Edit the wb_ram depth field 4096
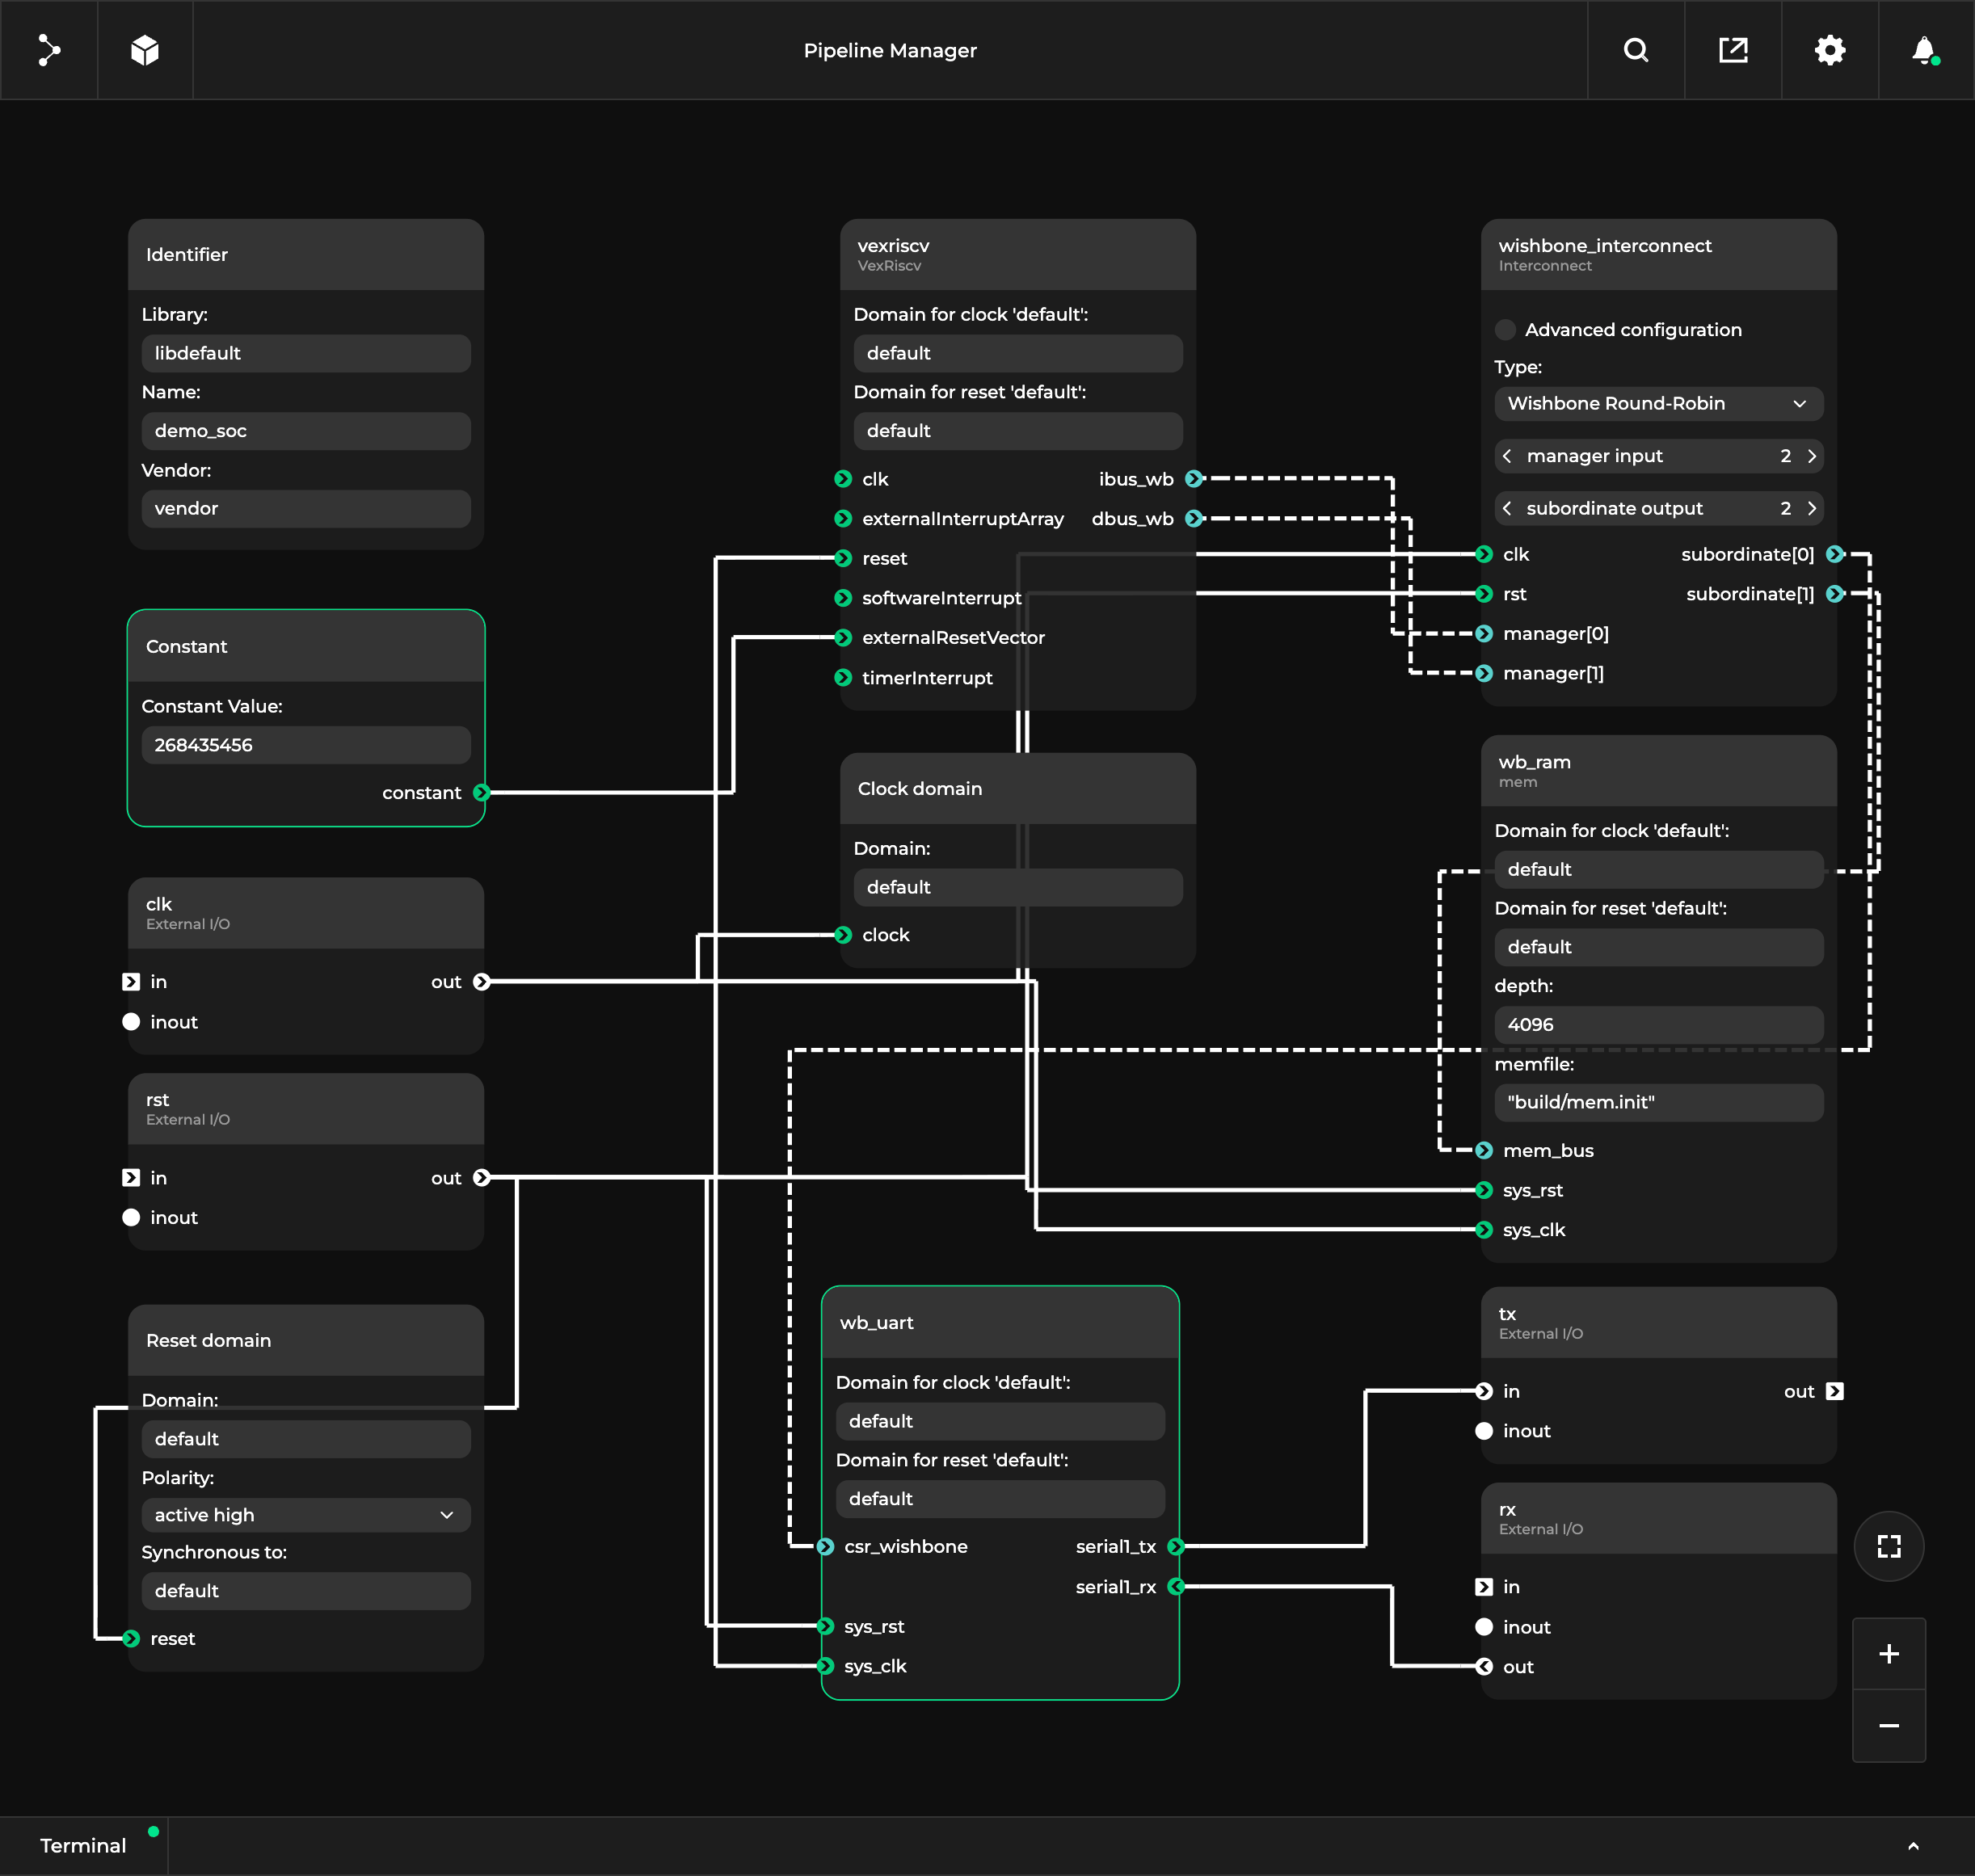Image resolution: width=1975 pixels, height=1876 pixels. tap(1659, 1024)
